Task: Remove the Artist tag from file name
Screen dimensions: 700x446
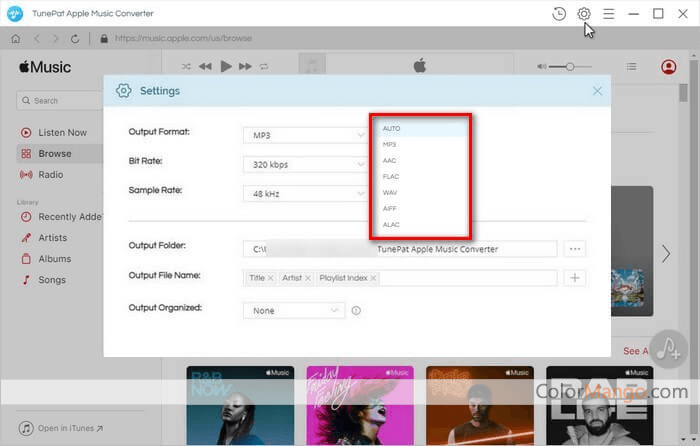Action: pos(308,278)
